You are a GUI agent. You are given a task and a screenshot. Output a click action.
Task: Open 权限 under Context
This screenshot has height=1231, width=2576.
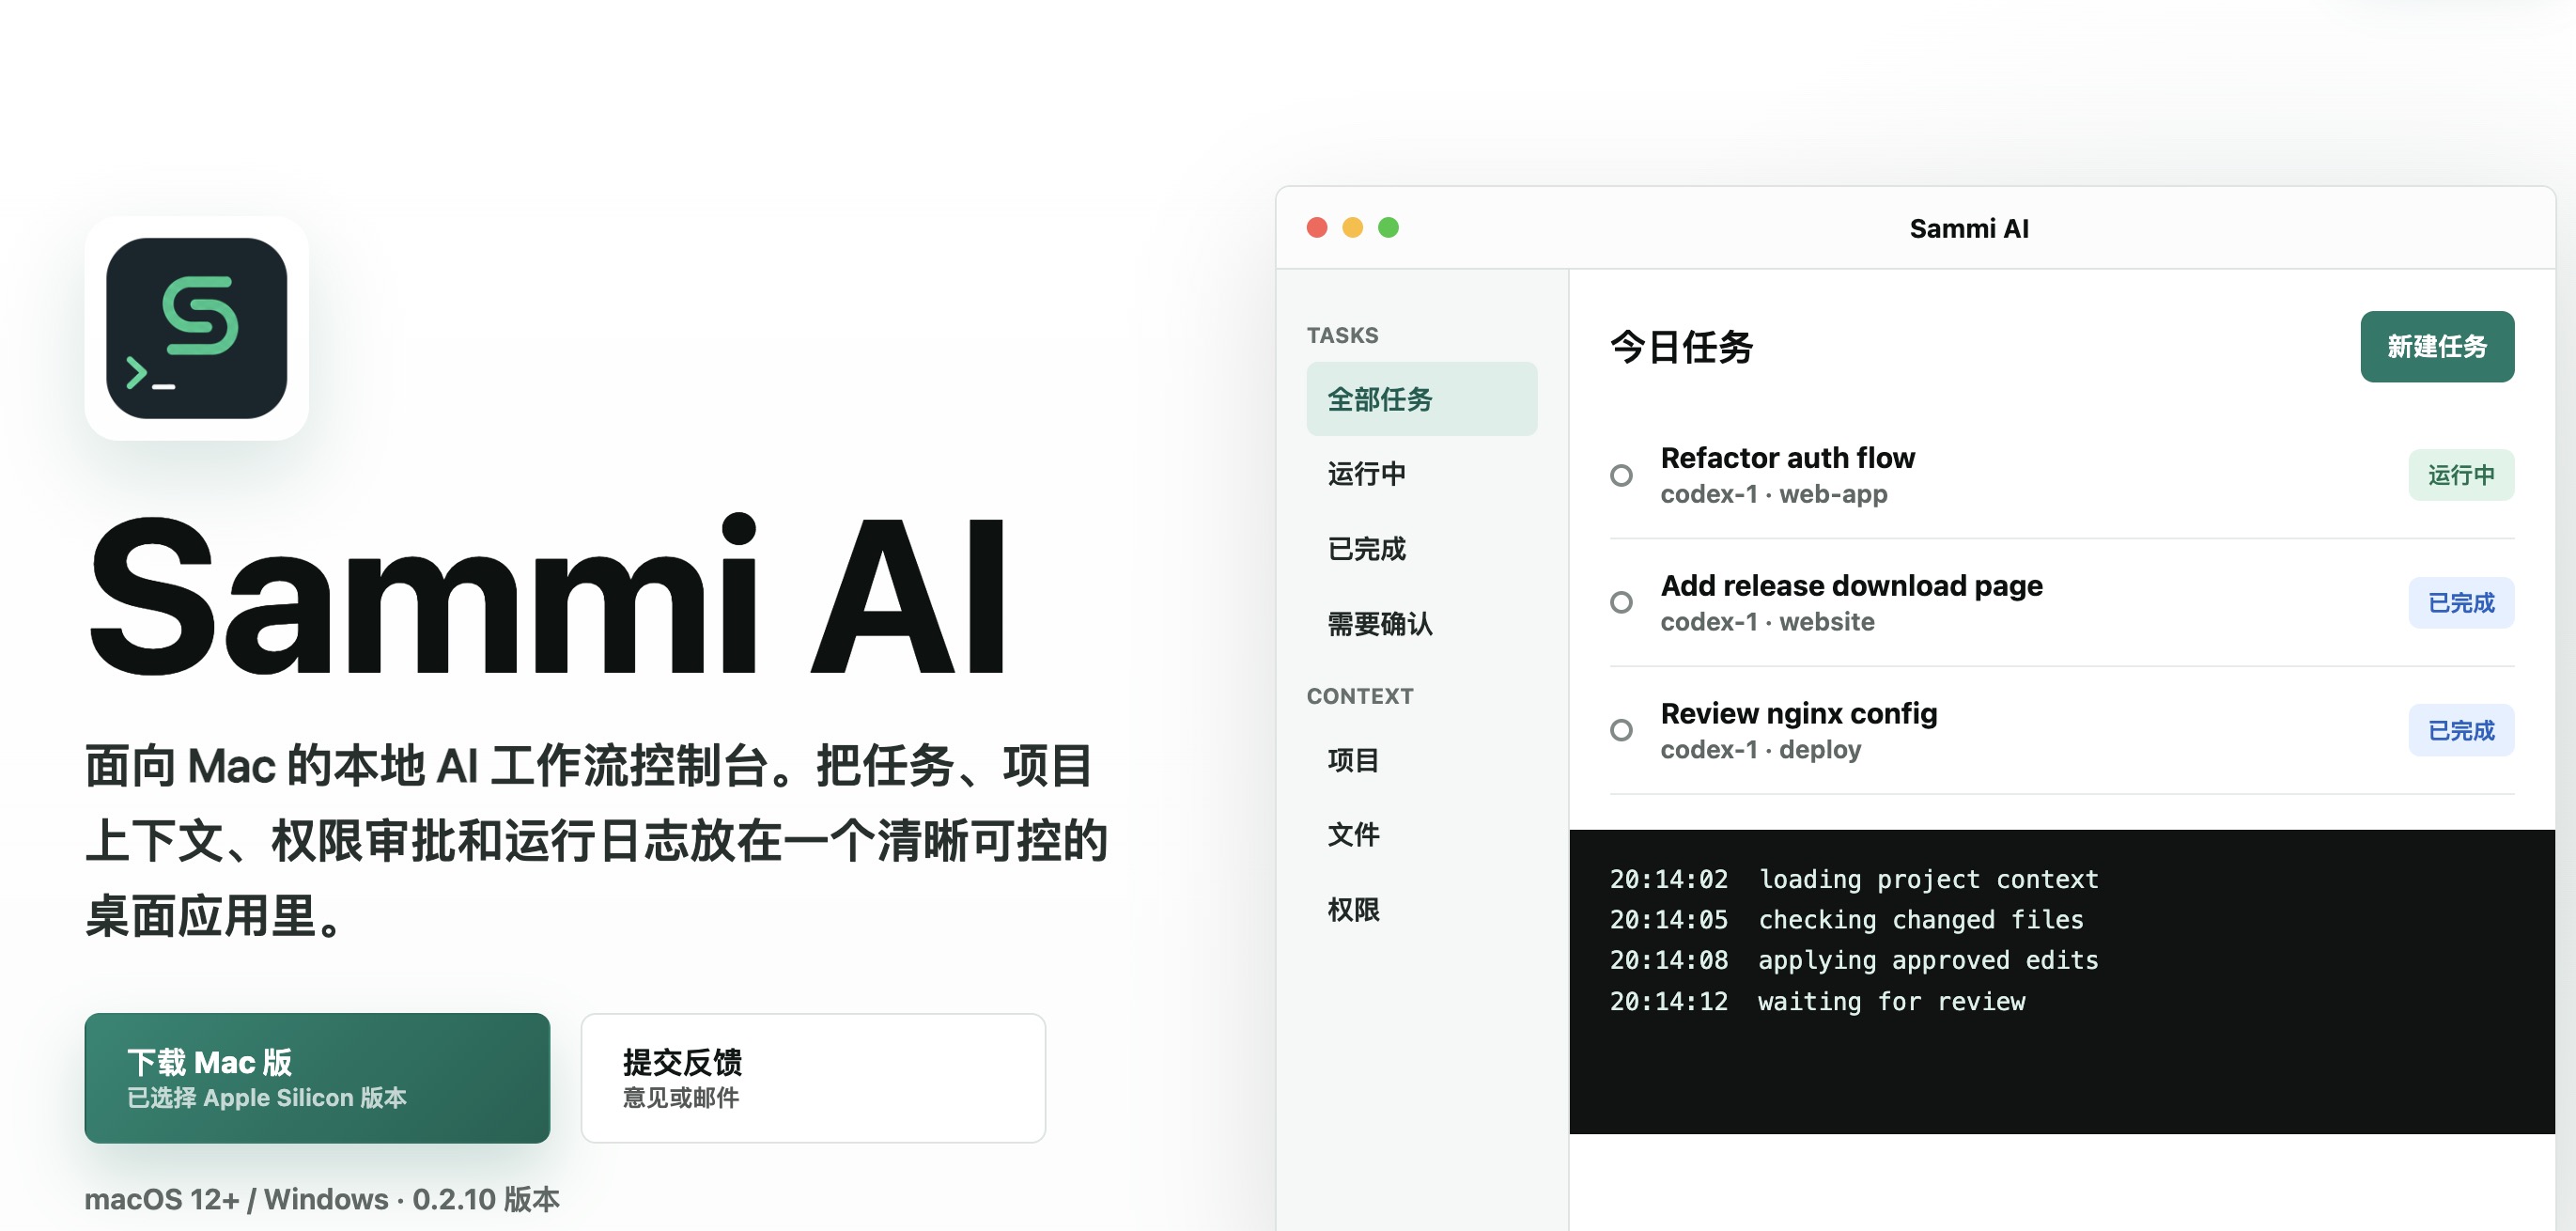tap(1421, 909)
